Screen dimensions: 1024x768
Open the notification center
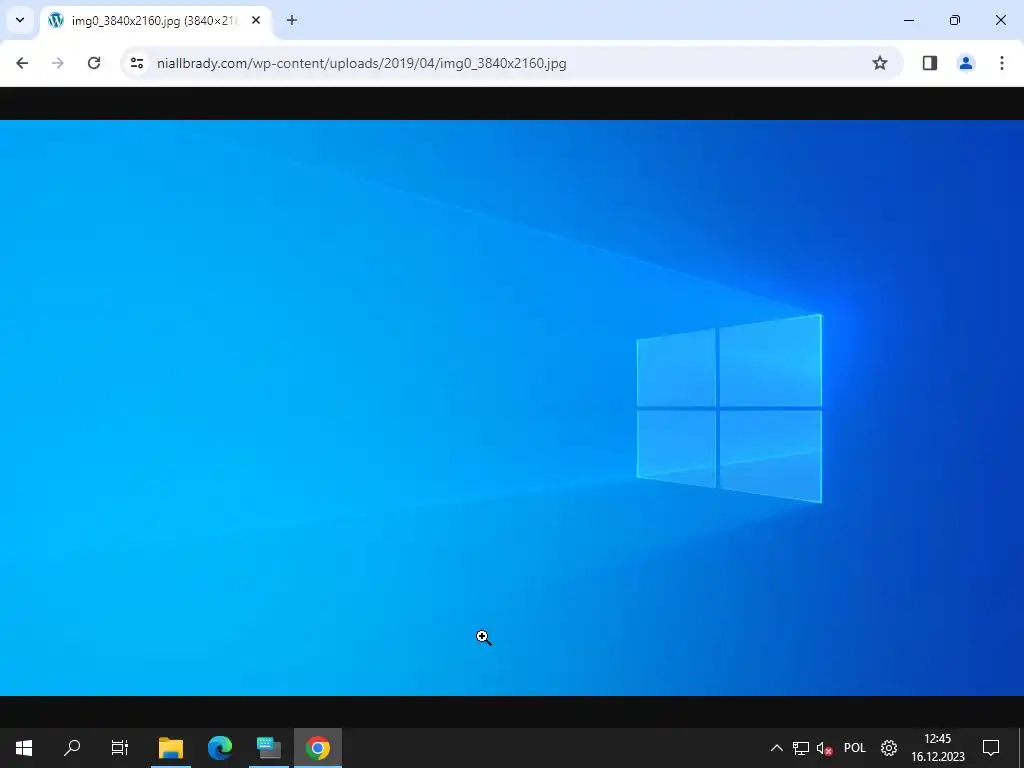pyautogui.click(x=991, y=748)
